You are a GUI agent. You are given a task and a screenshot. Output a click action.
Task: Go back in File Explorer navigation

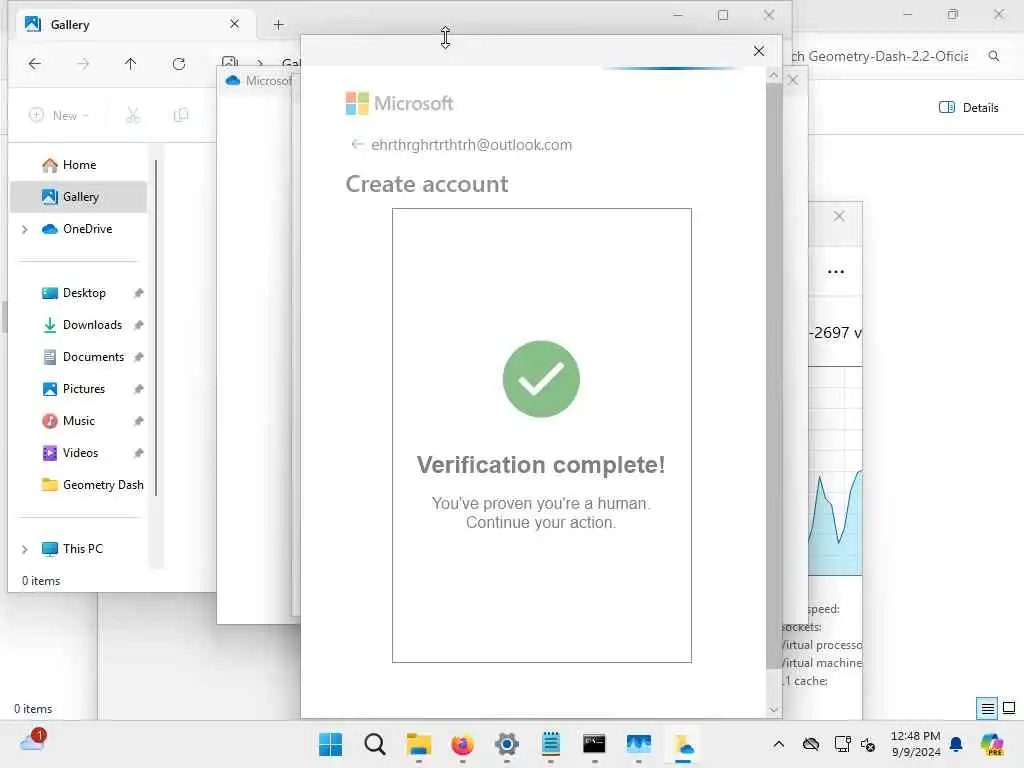[x=35, y=63]
